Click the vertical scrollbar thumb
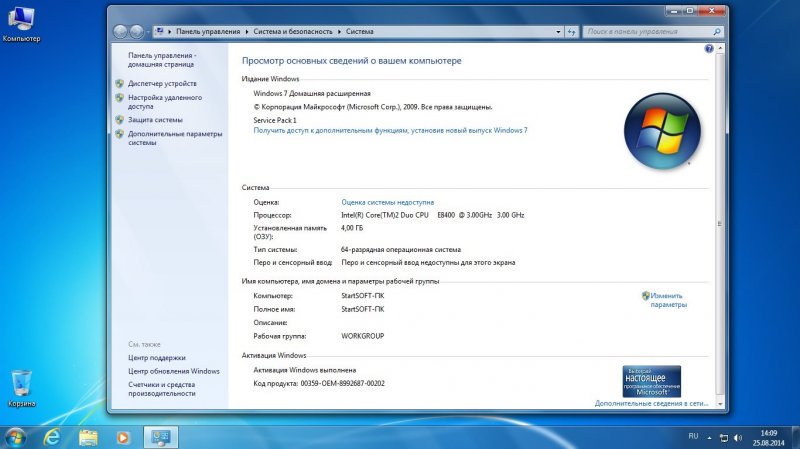Image resolution: width=800 pixels, height=449 pixels. click(720, 223)
